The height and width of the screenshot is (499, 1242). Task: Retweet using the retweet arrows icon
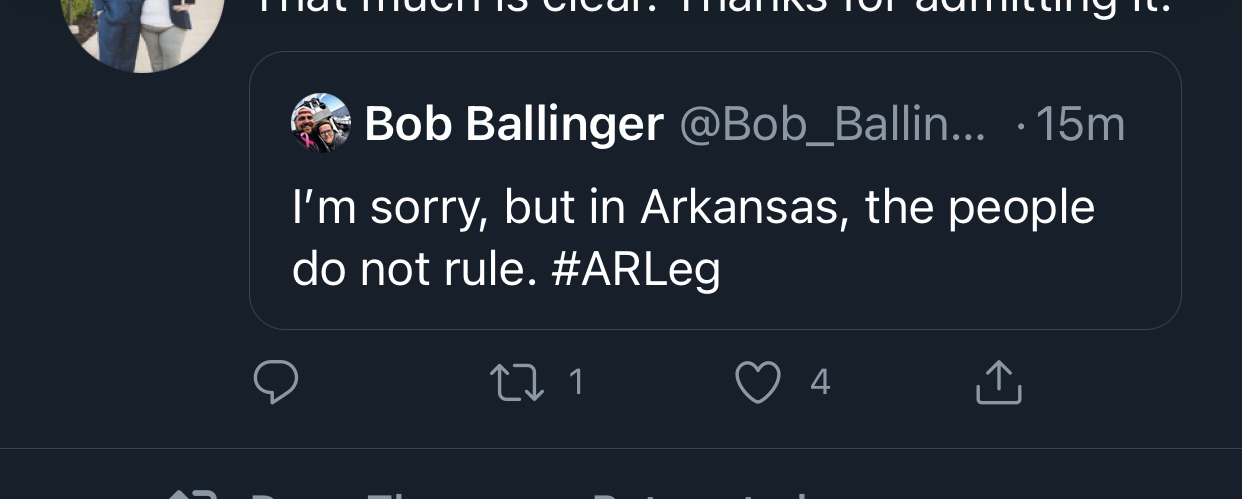(516, 382)
